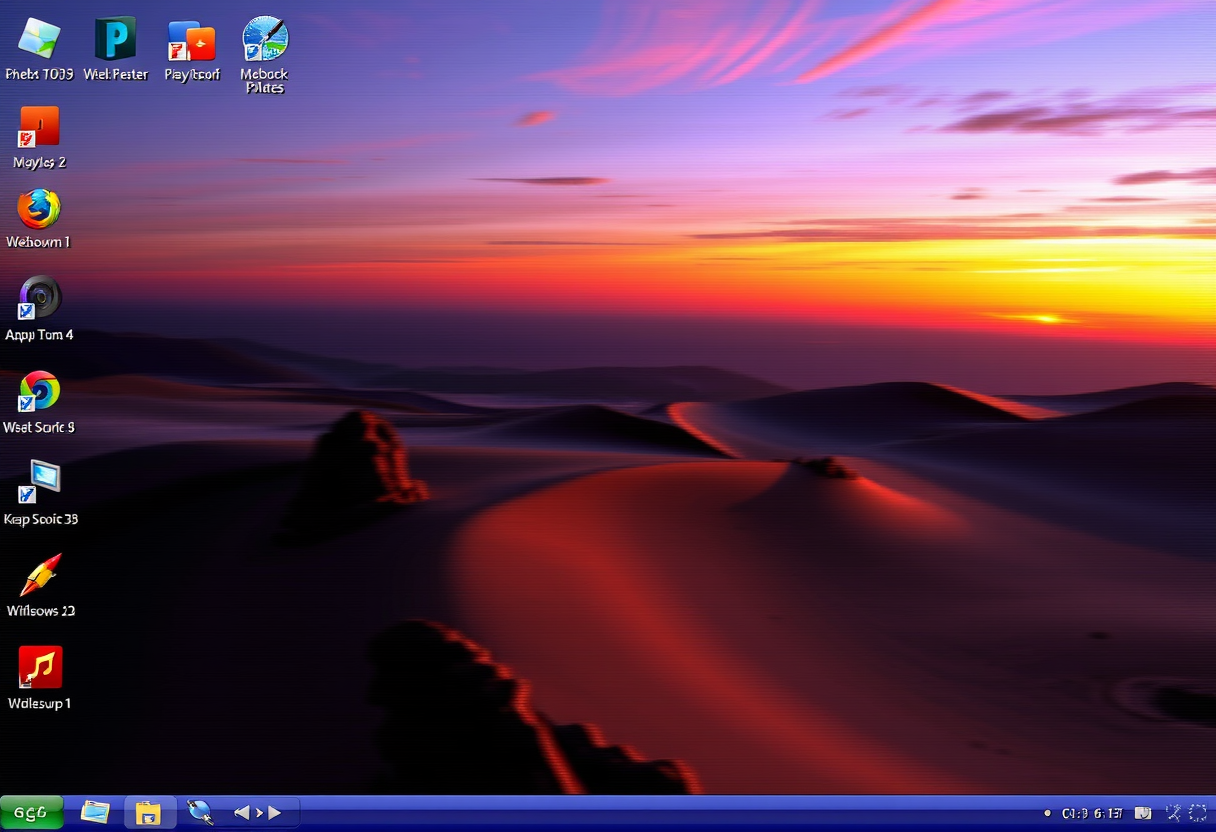
Task: Open the globe with pen desktop icon
Action: (265, 39)
